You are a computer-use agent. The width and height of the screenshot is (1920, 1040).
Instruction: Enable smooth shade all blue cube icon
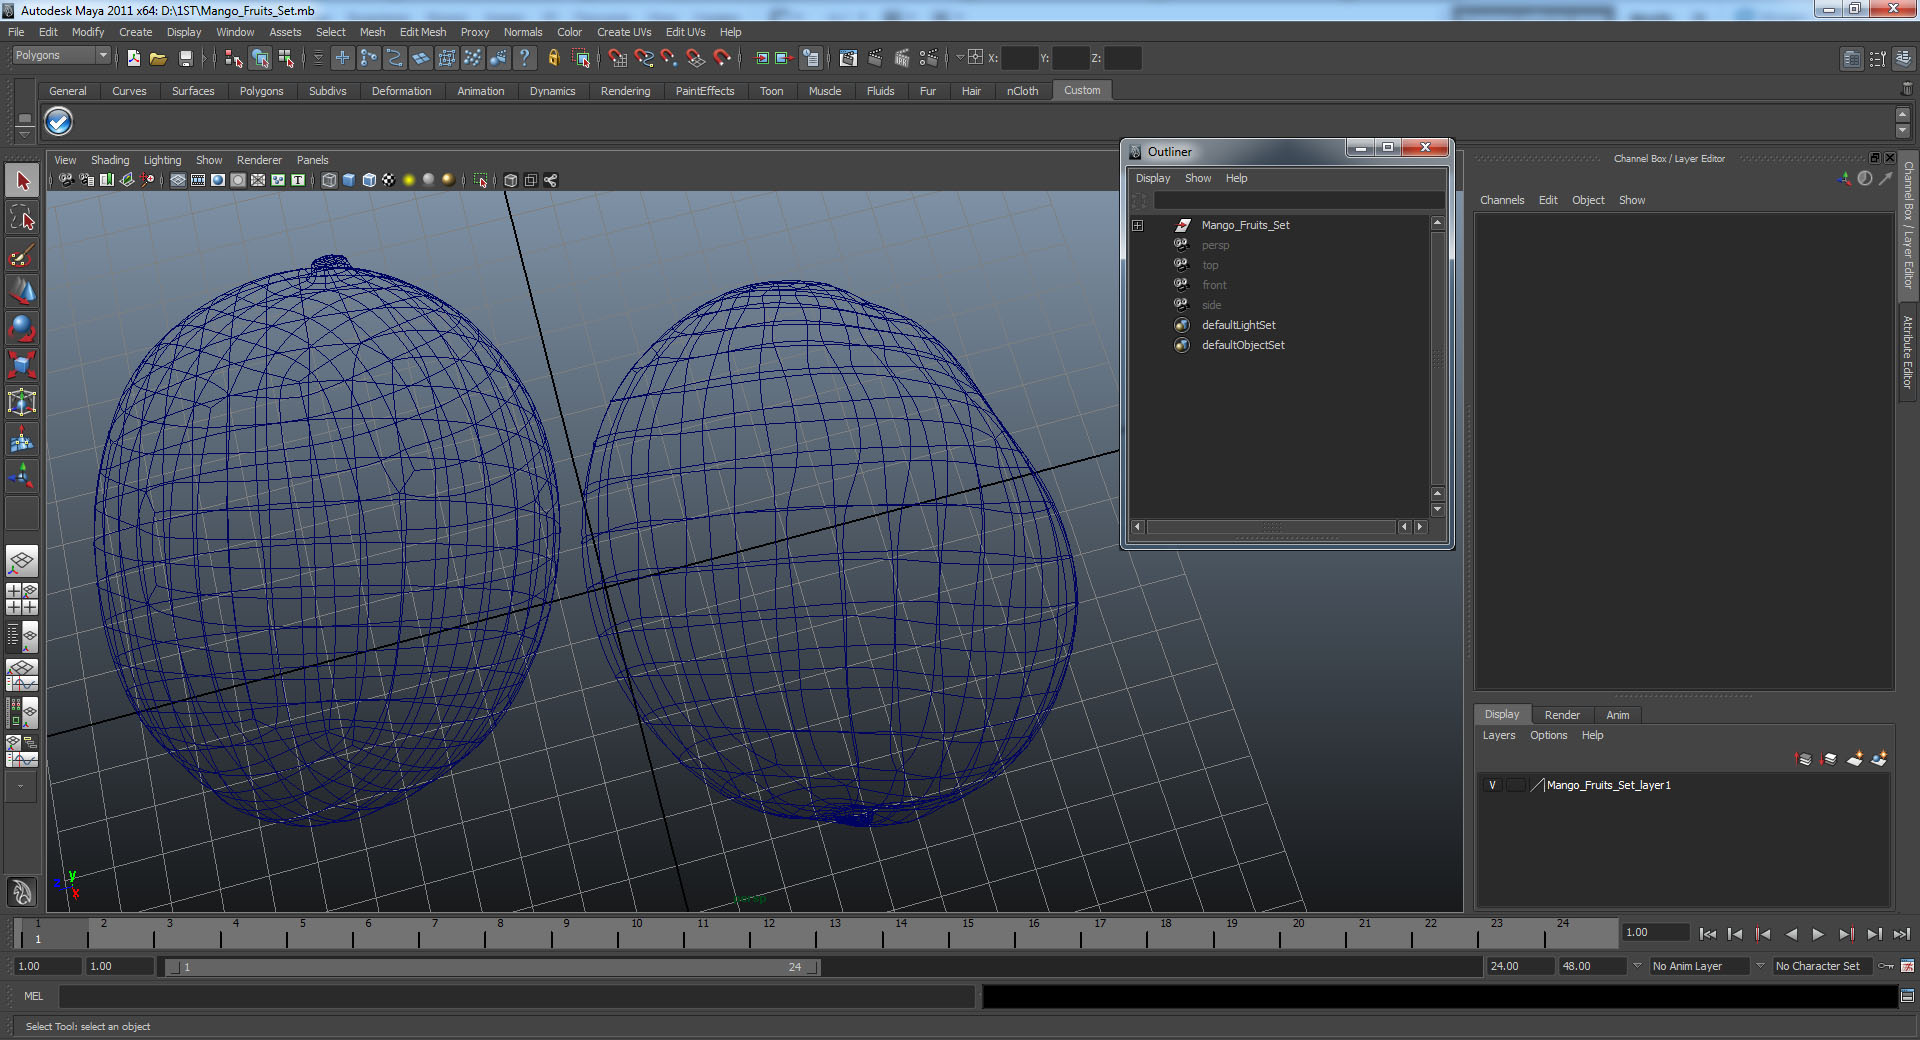click(x=349, y=180)
